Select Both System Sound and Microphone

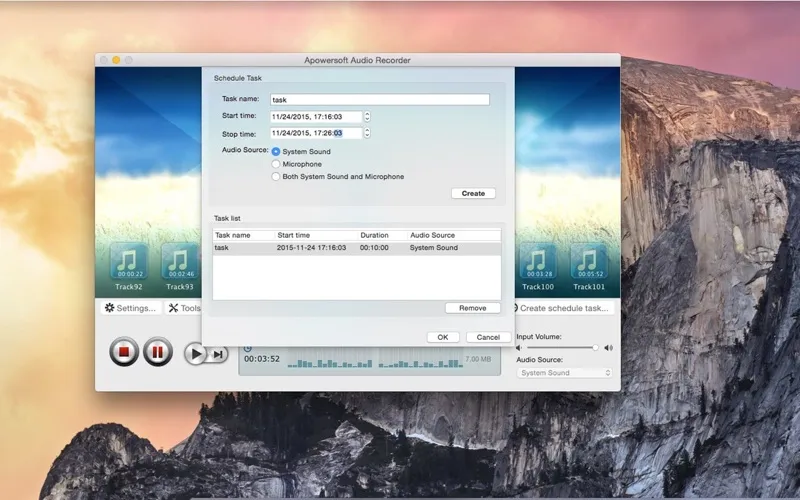click(276, 177)
